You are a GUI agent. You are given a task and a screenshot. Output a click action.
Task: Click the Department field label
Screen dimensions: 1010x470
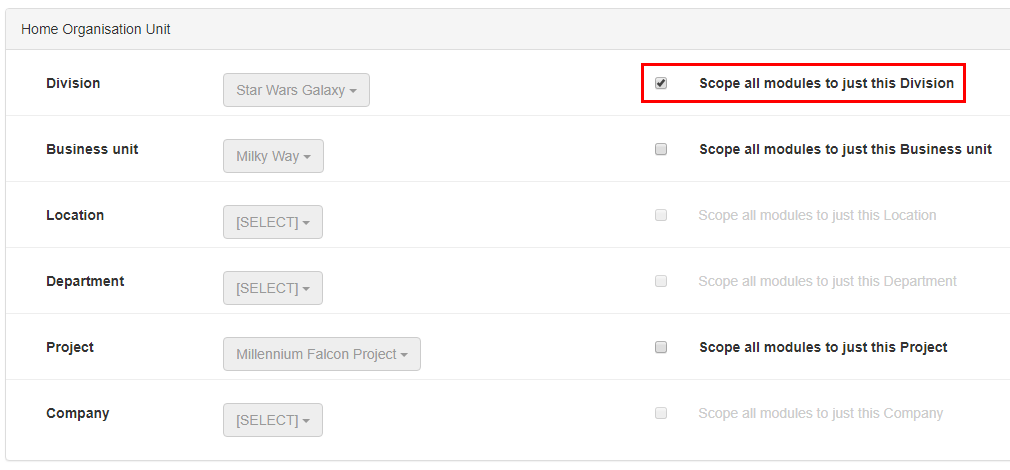coord(85,281)
